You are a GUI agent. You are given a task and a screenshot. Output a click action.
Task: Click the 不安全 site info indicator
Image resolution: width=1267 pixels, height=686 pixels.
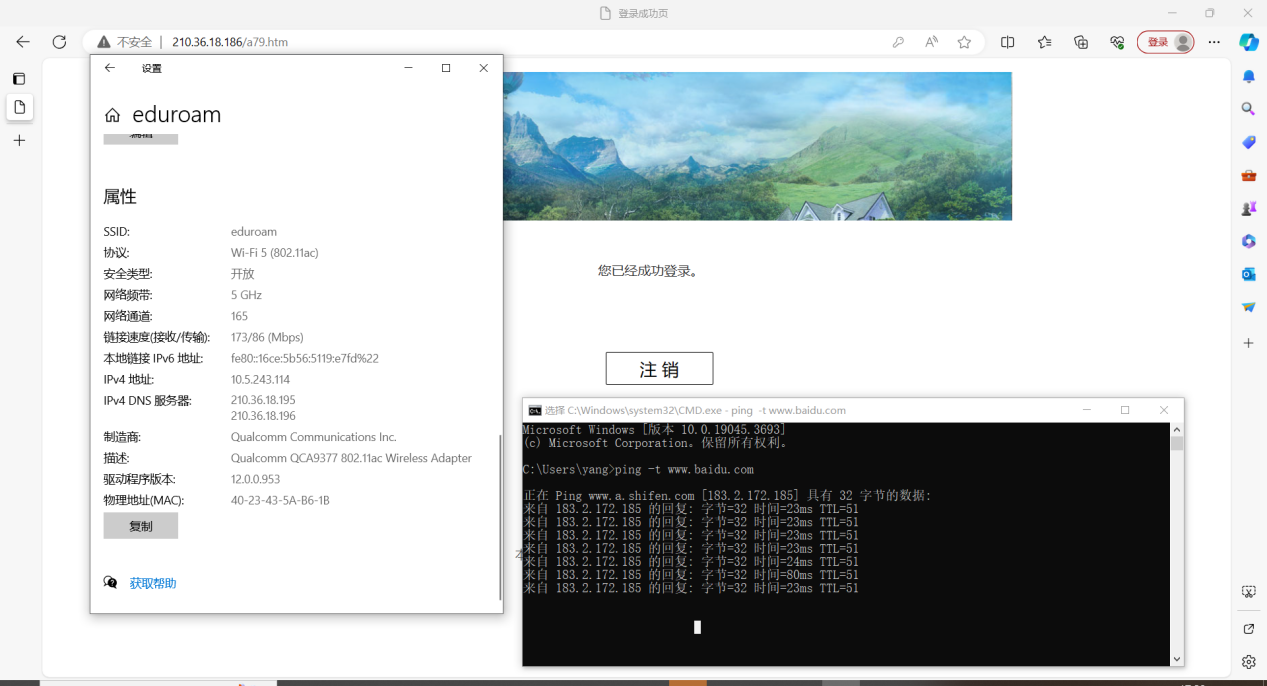pyautogui.click(x=125, y=42)
